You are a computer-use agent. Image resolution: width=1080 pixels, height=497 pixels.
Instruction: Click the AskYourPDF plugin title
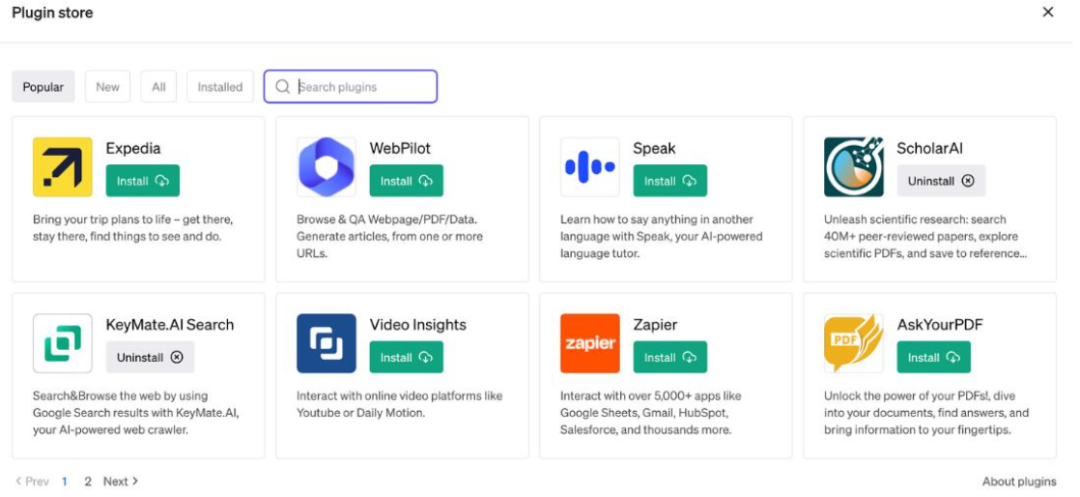click(939, 324)
